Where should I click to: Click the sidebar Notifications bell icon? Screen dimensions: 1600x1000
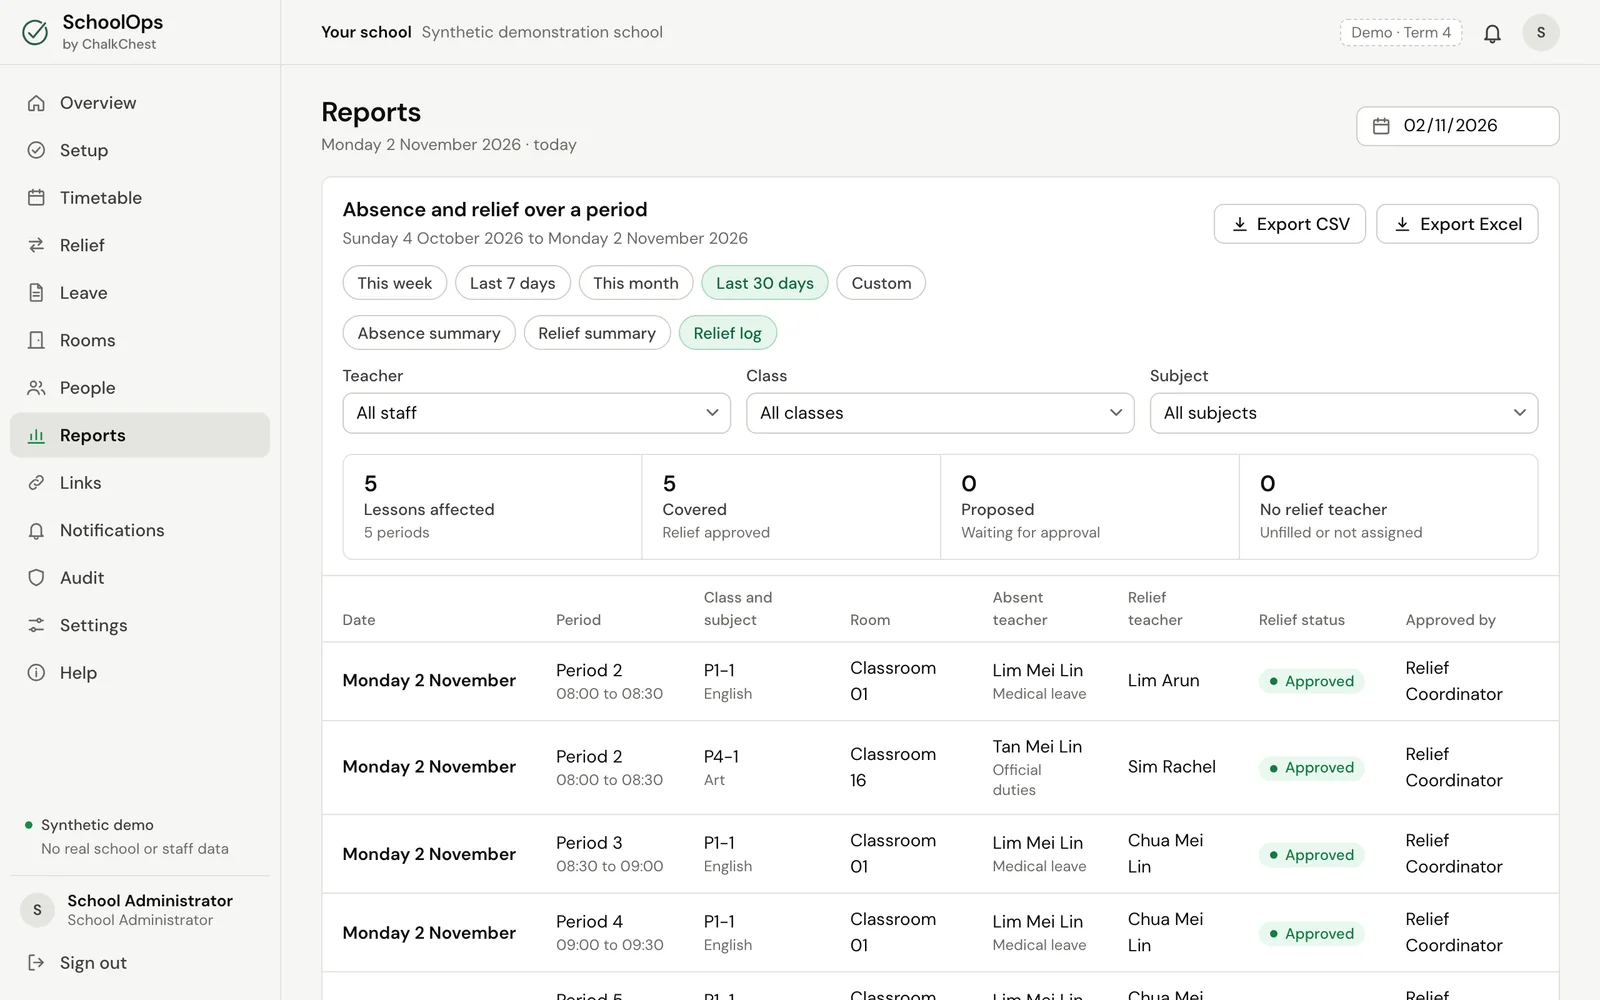coord(36,530)
